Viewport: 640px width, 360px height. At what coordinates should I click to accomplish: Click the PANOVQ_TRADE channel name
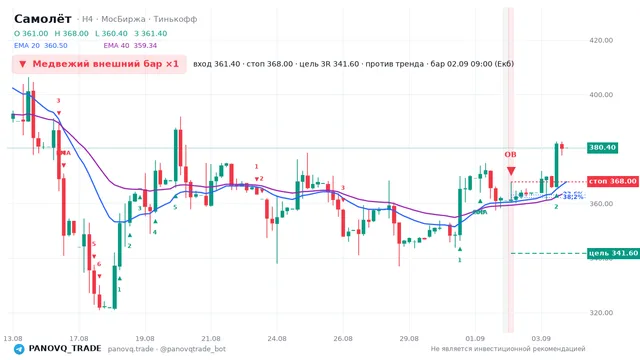pyautogui.click(x=65, y=349)
